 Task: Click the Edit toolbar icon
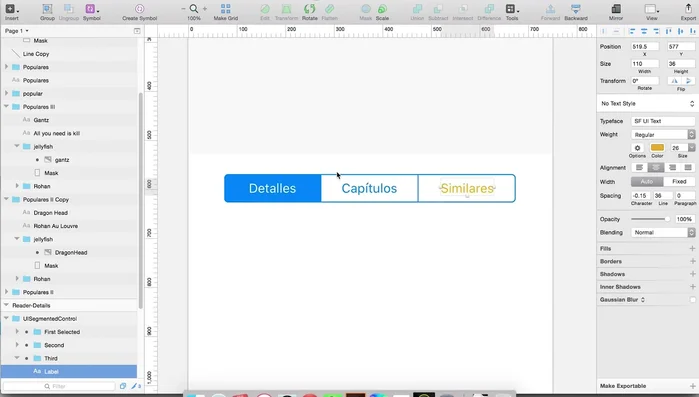265,9
